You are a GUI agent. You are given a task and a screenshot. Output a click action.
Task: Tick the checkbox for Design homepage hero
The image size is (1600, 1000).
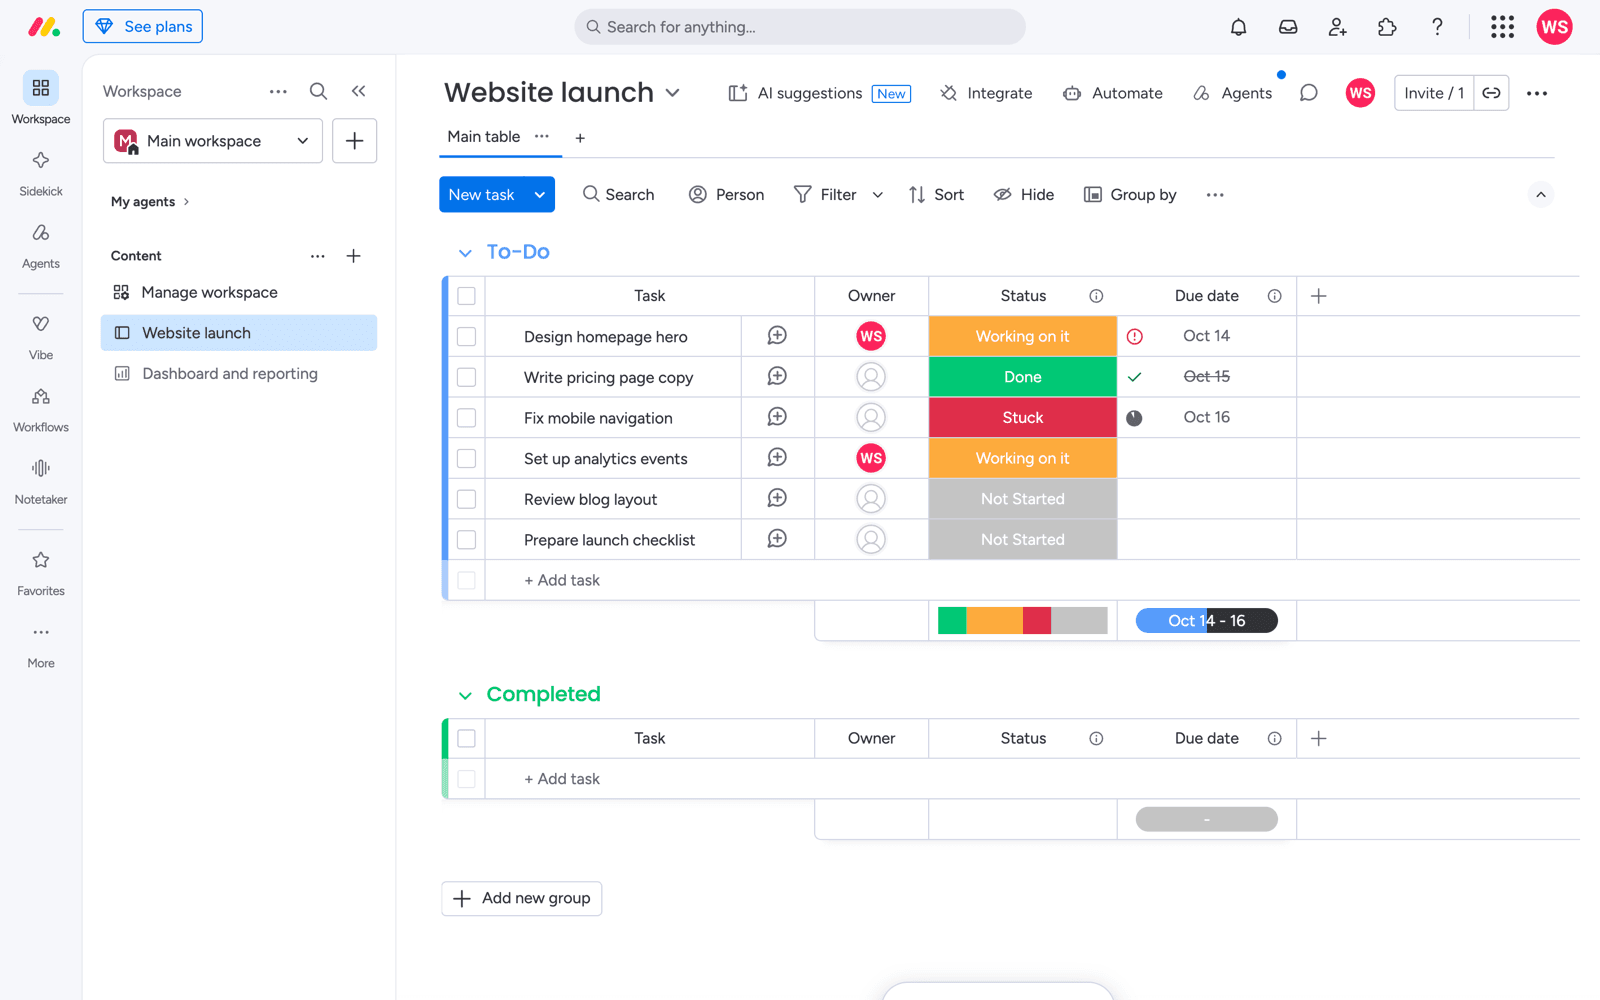coord(466,337)
